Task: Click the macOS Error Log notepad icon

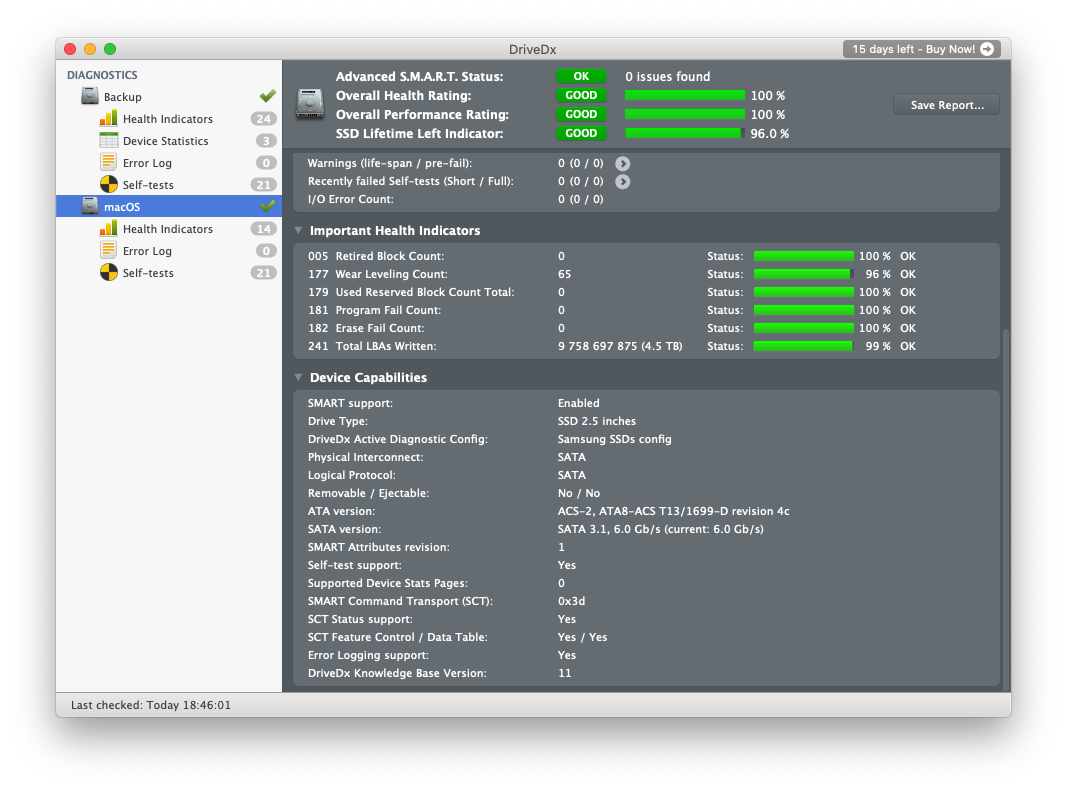Action: [108, 250]
